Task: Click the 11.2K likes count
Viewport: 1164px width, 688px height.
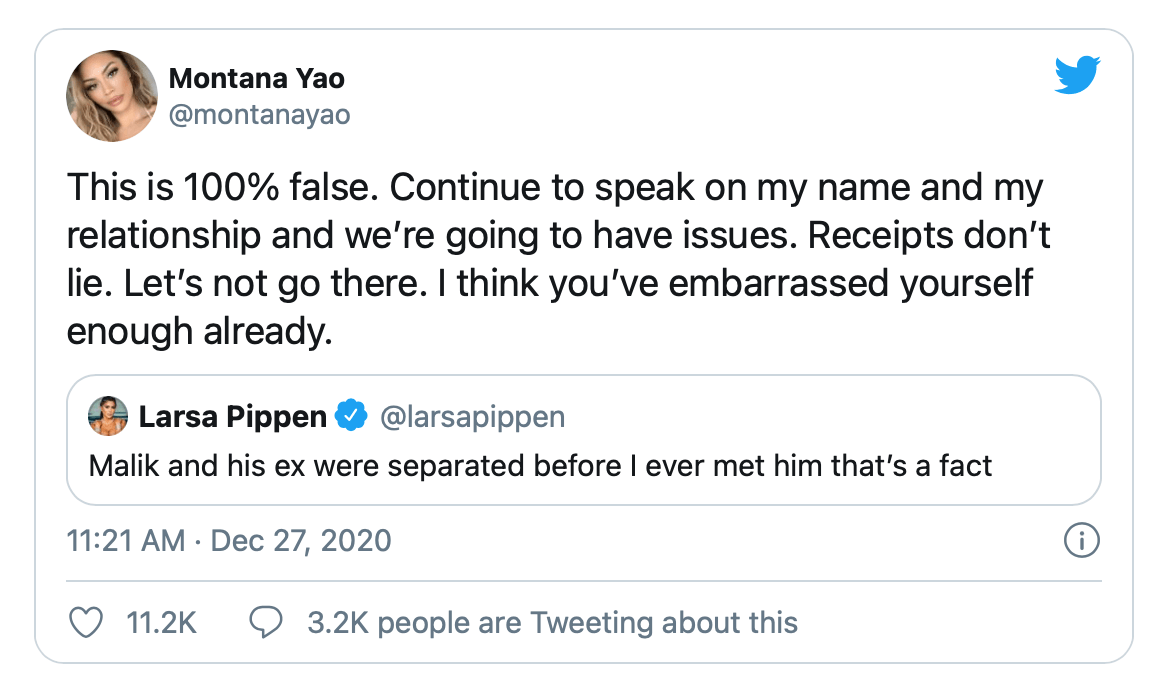Action: [161, 623]
